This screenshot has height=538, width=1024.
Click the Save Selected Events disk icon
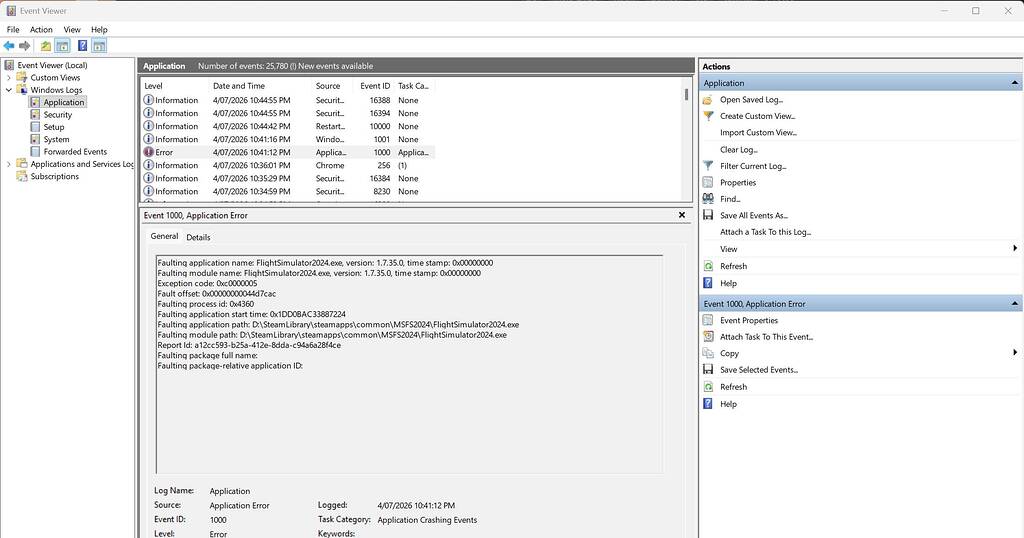pos(708,369)
